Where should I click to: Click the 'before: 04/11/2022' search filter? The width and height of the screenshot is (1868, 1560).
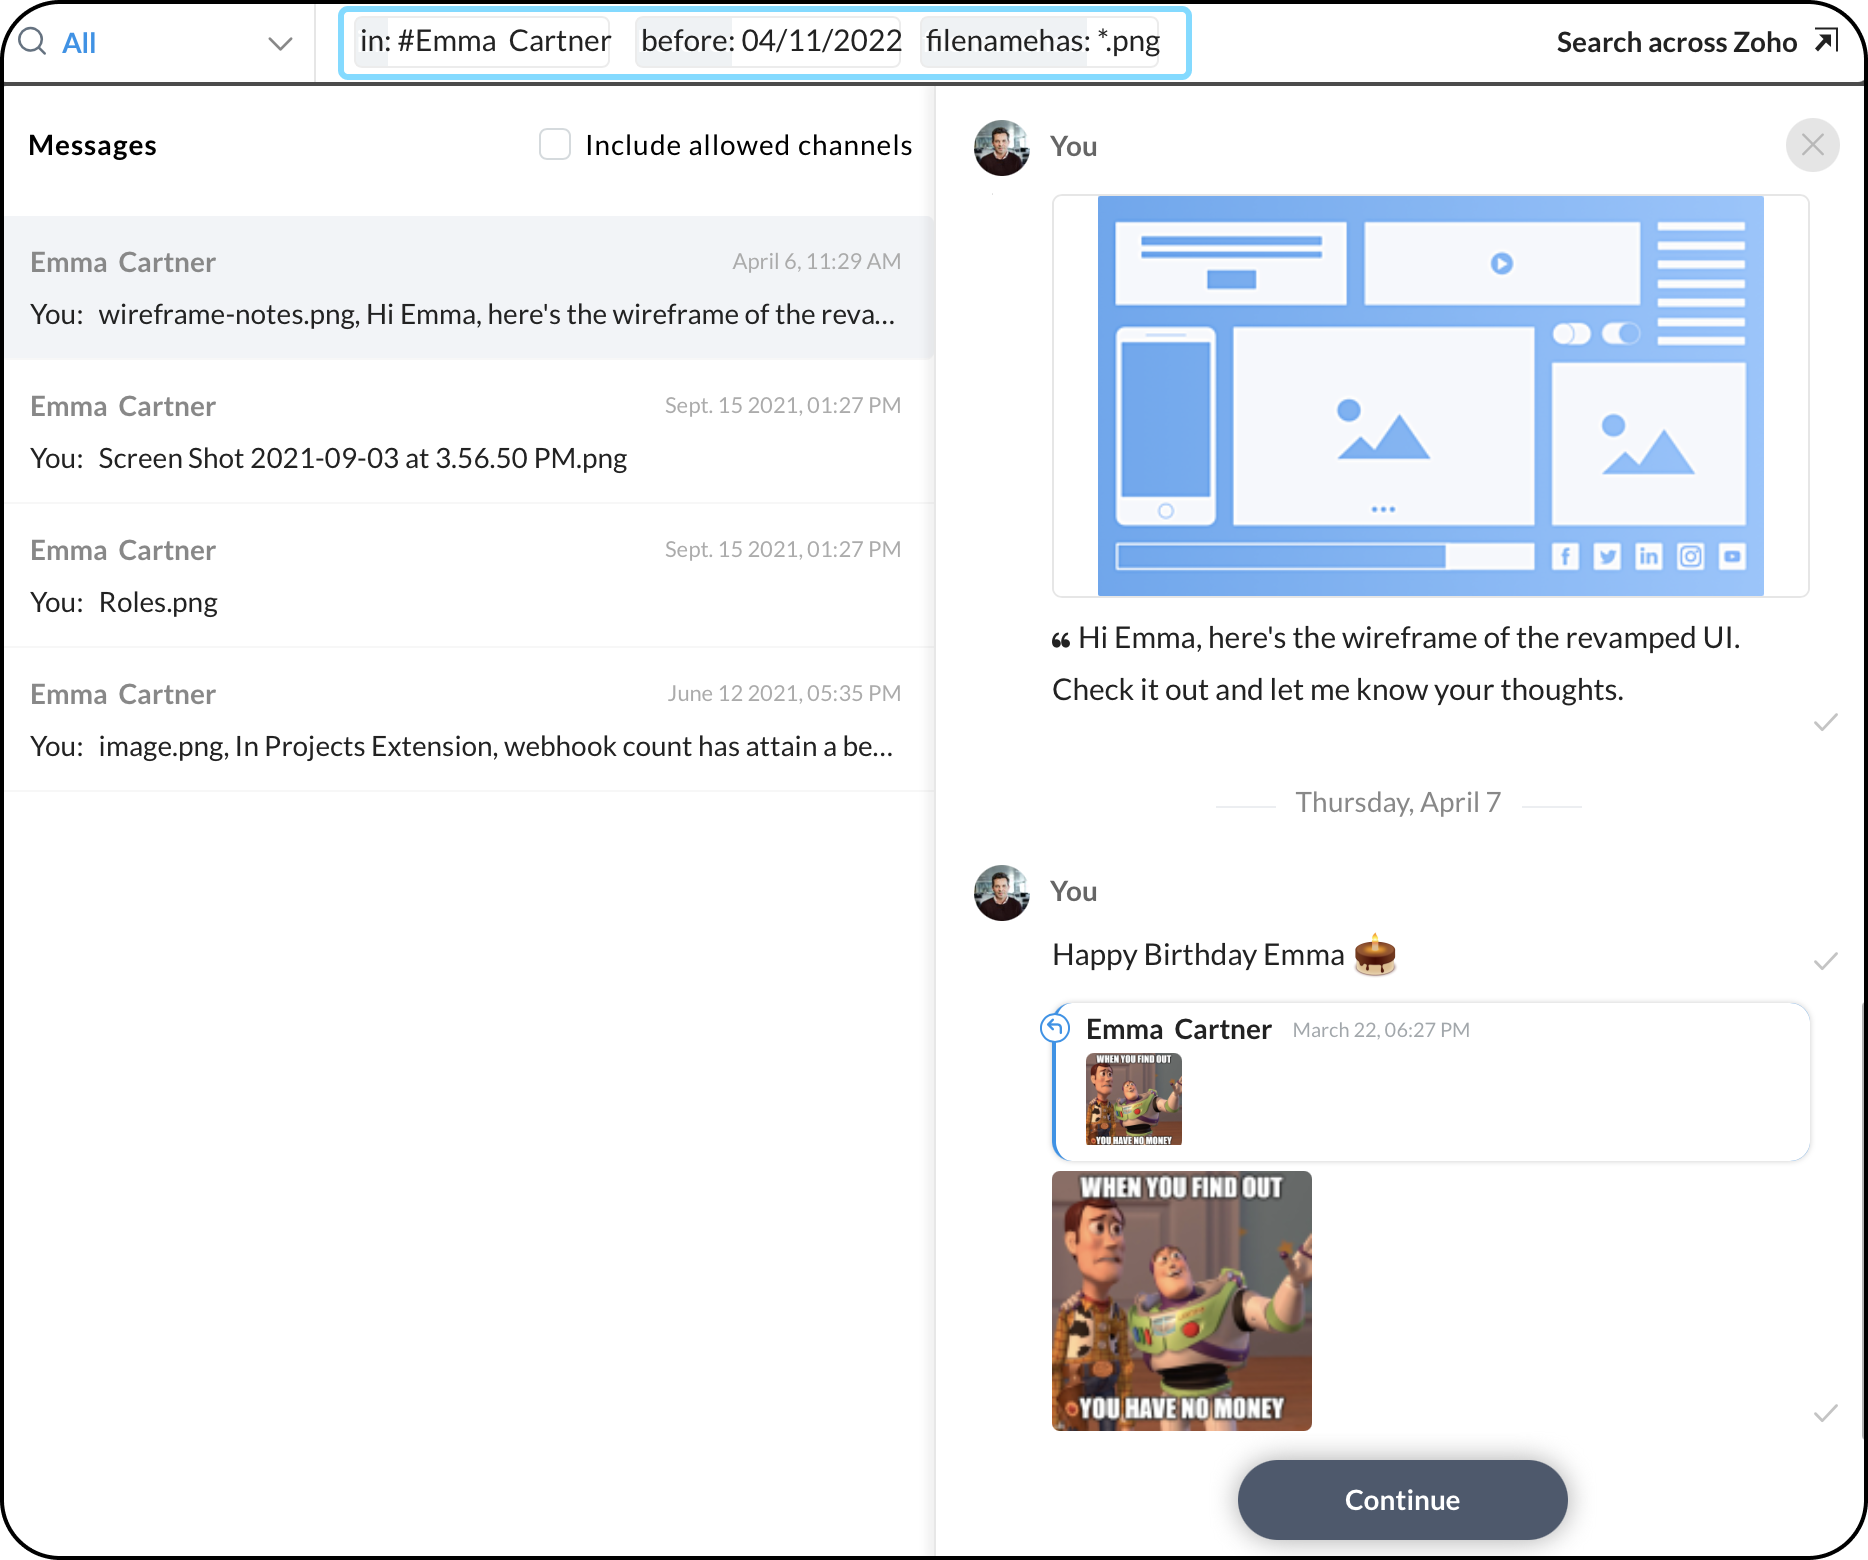(770, 41)
